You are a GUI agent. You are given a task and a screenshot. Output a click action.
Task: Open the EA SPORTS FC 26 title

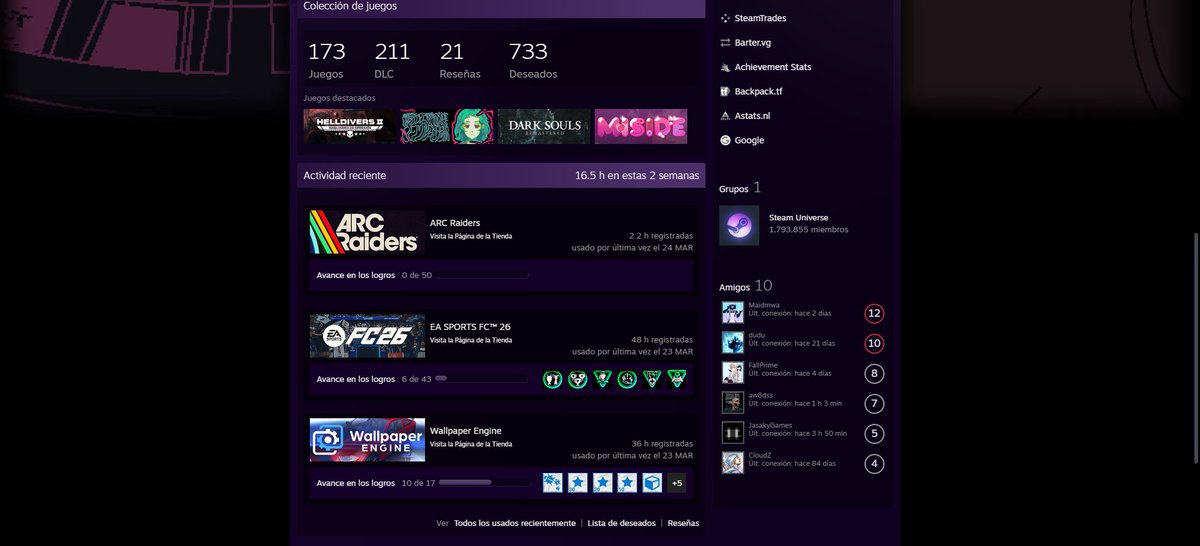click(470, 327)
